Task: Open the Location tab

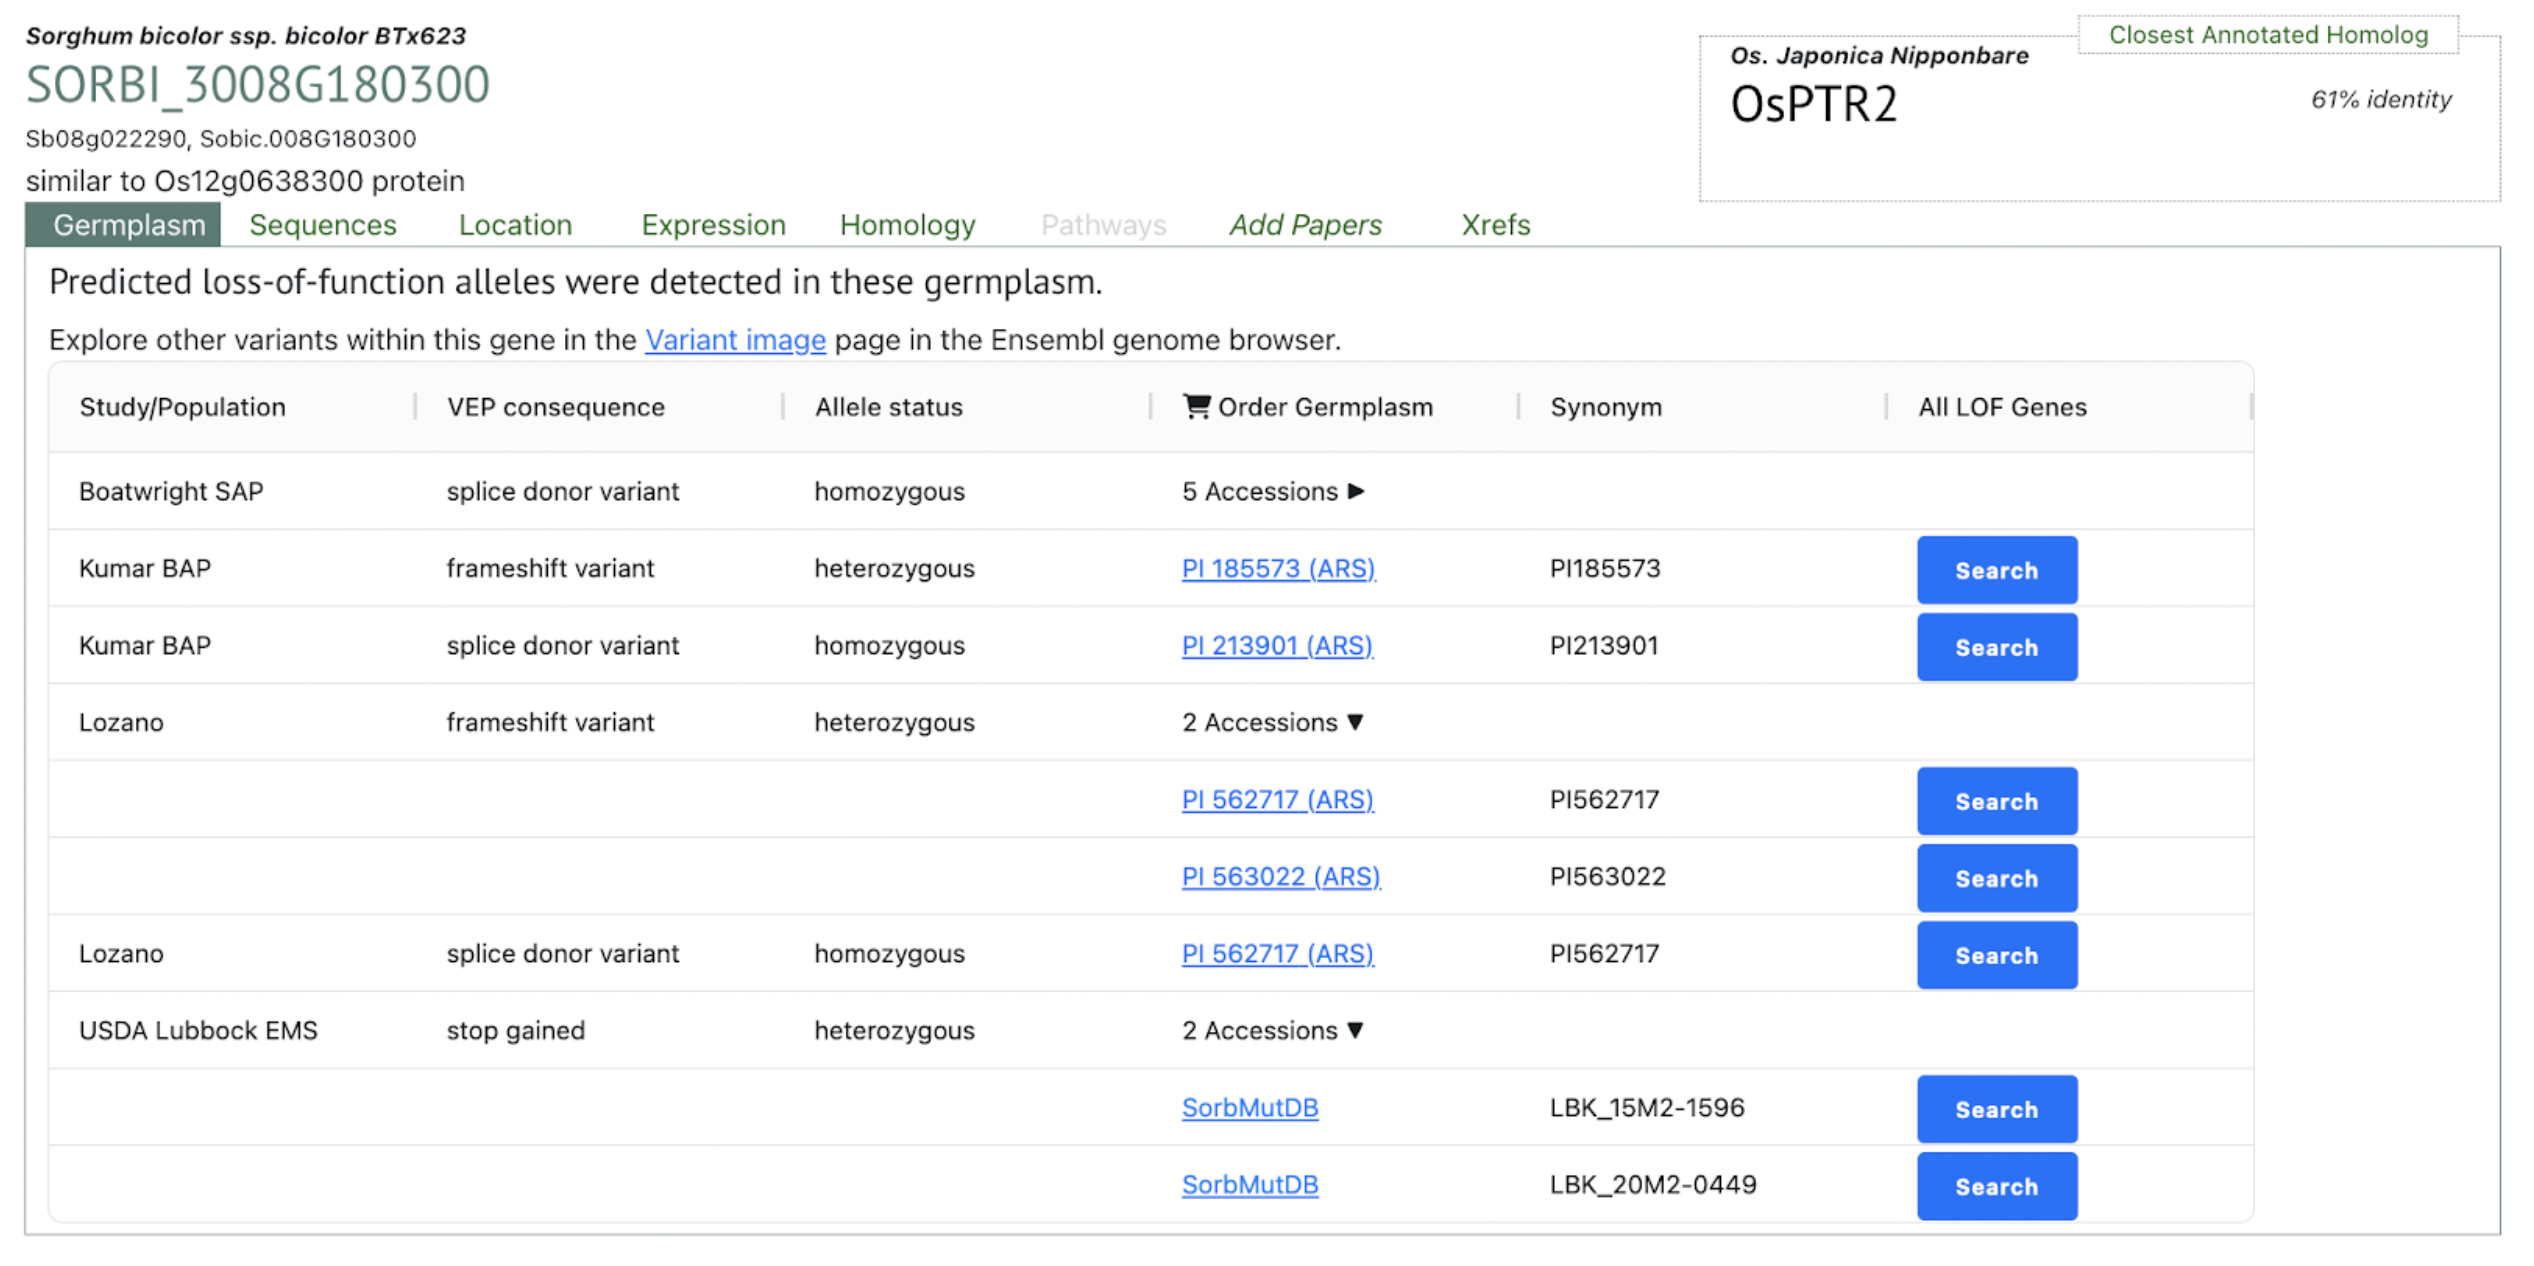Action: click(515, 225)
